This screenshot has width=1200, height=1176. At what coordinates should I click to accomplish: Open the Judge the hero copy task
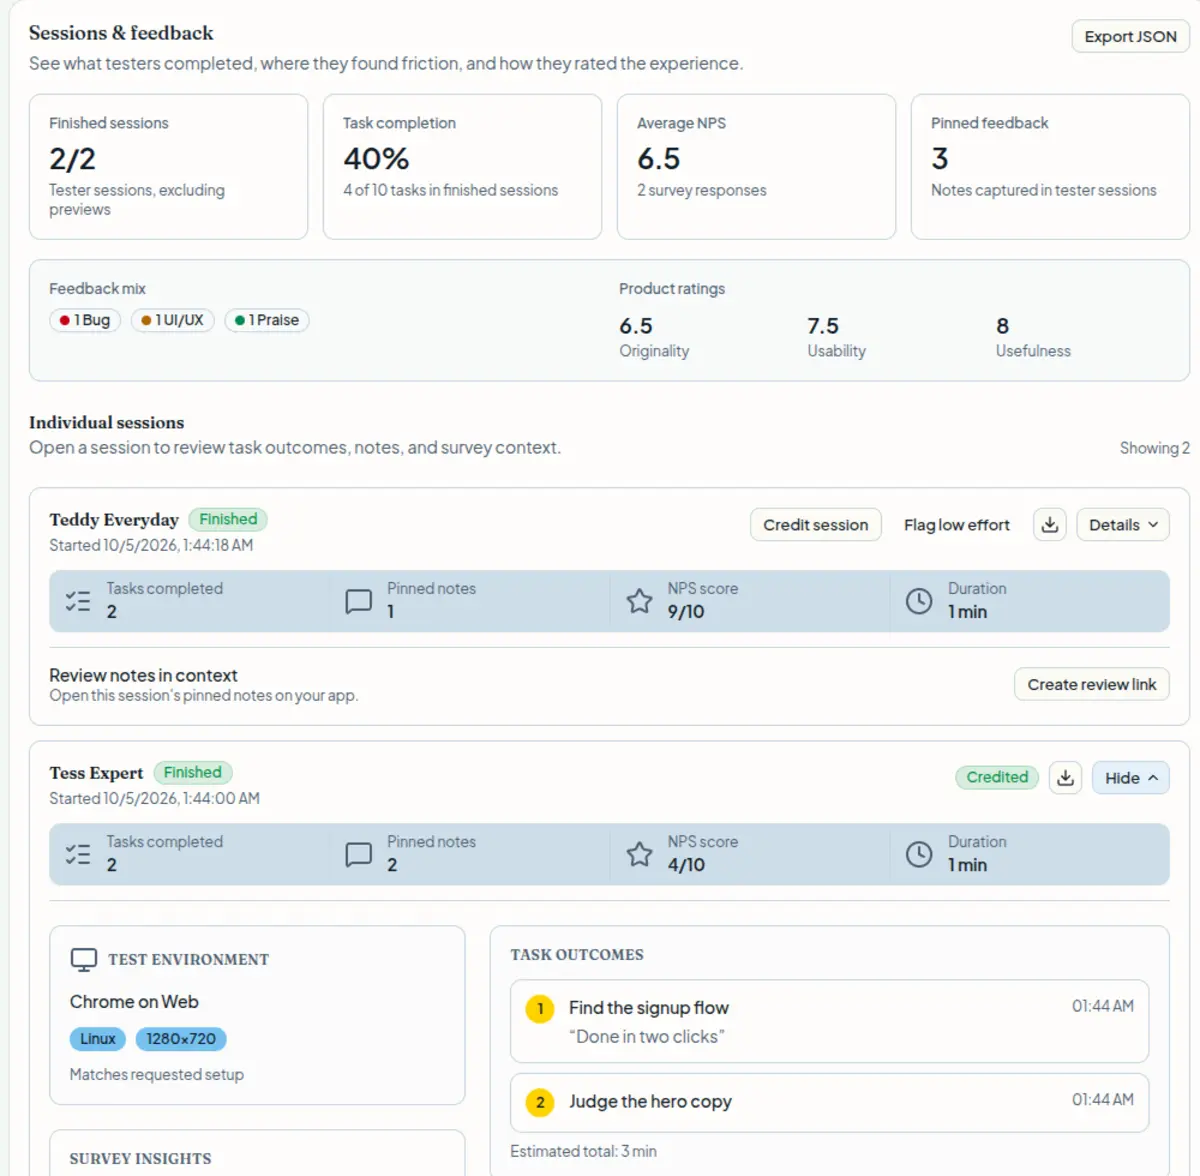[829, 1103]
